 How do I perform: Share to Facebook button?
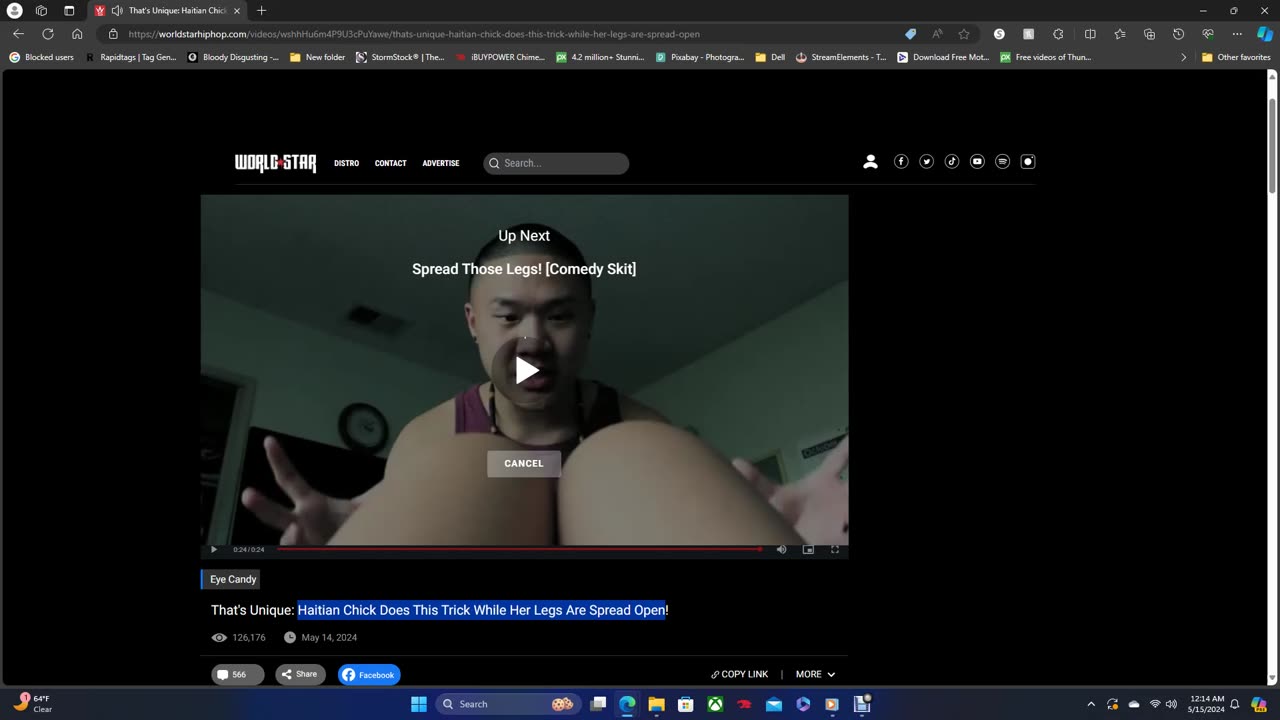pyautogui.click(x=369, y=675)
